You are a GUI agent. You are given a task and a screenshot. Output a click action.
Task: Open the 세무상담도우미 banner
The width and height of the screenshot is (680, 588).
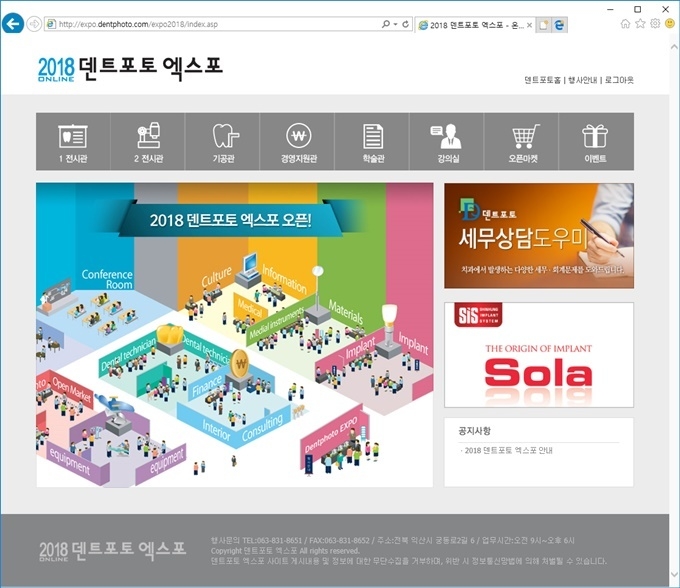pyautogui.click(x=539, y=235)
